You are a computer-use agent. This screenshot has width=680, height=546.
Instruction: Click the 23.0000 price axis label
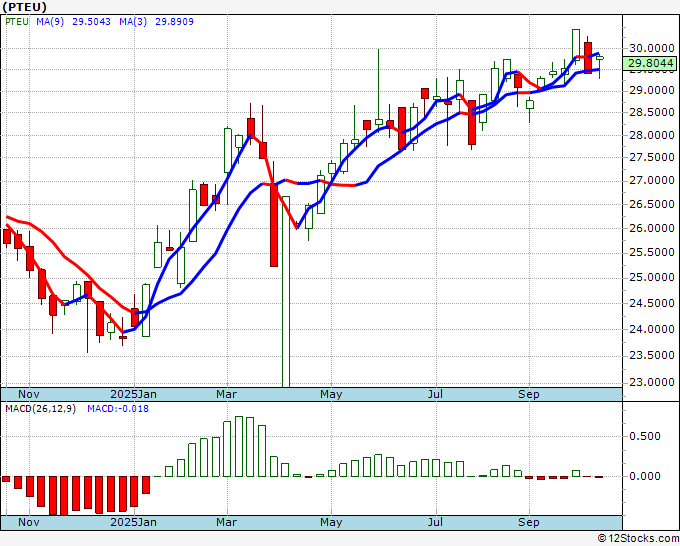[652, 383]
